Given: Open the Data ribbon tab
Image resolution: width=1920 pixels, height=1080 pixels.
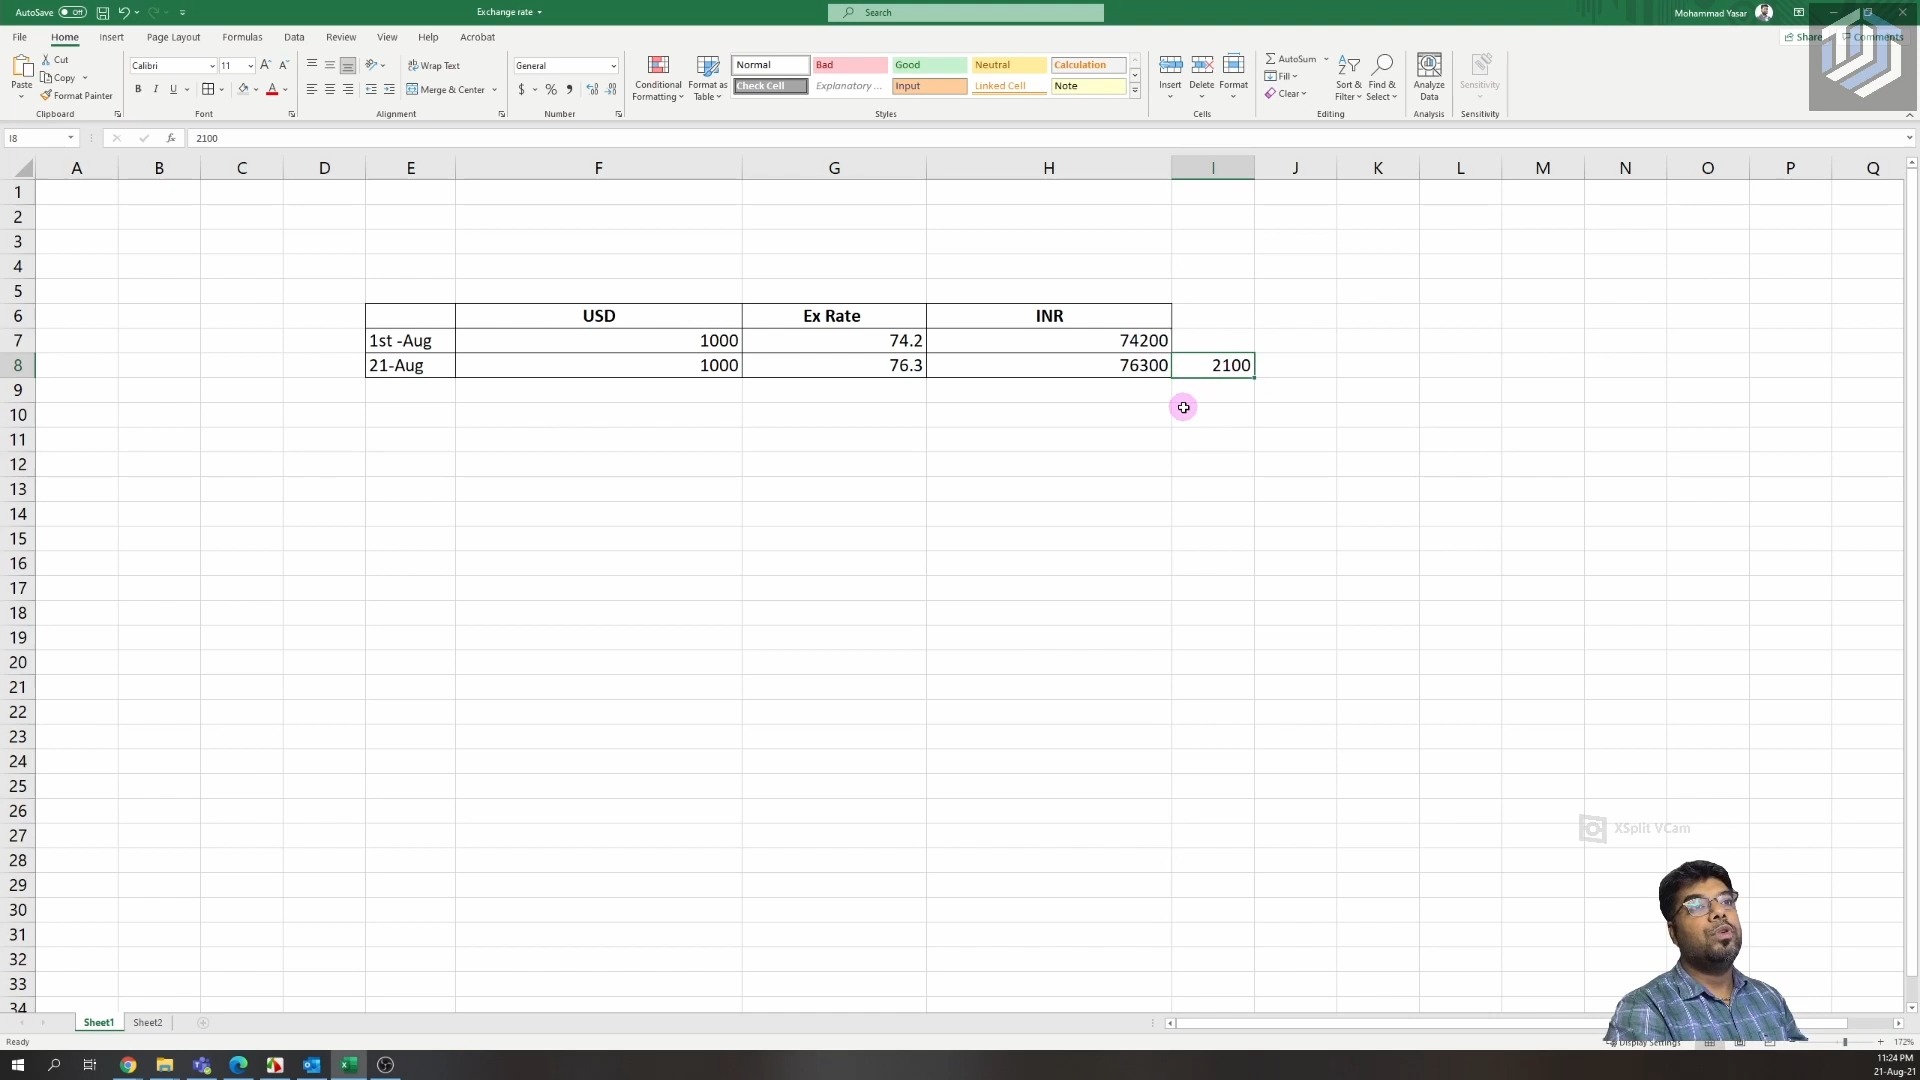Looking at the screenshot, I should coord(294,37).
